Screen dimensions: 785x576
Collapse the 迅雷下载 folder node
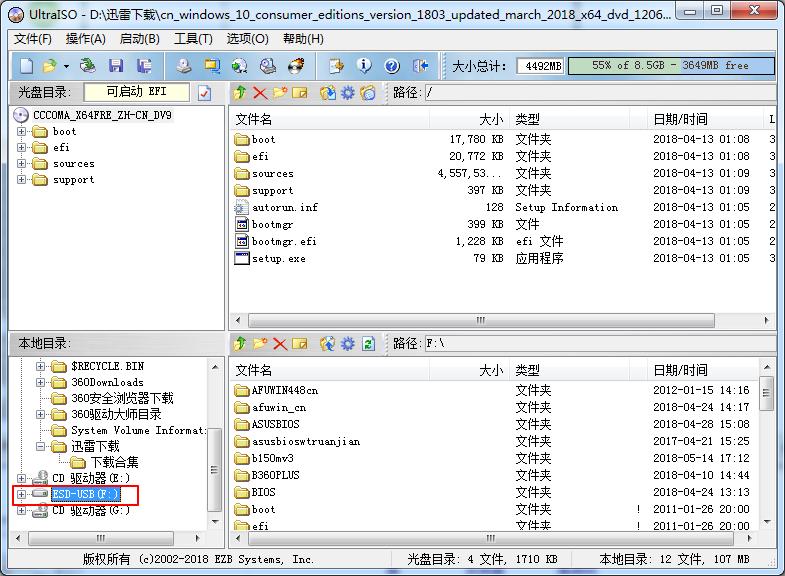[41, 446]
